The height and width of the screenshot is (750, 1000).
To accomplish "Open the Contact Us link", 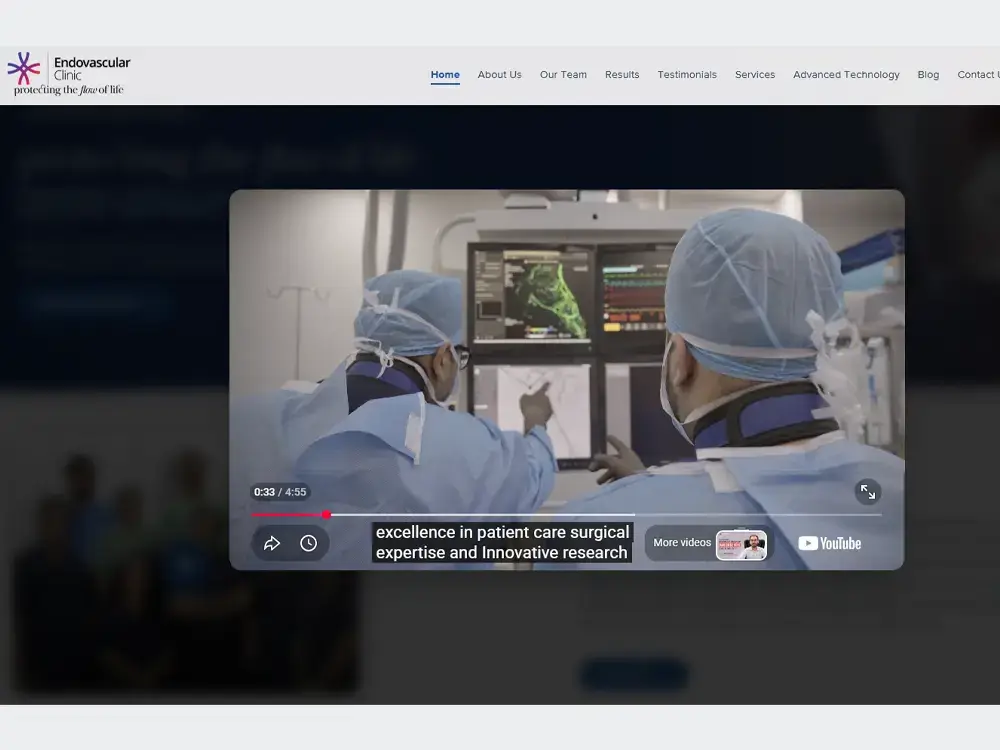I will point(978,75).
